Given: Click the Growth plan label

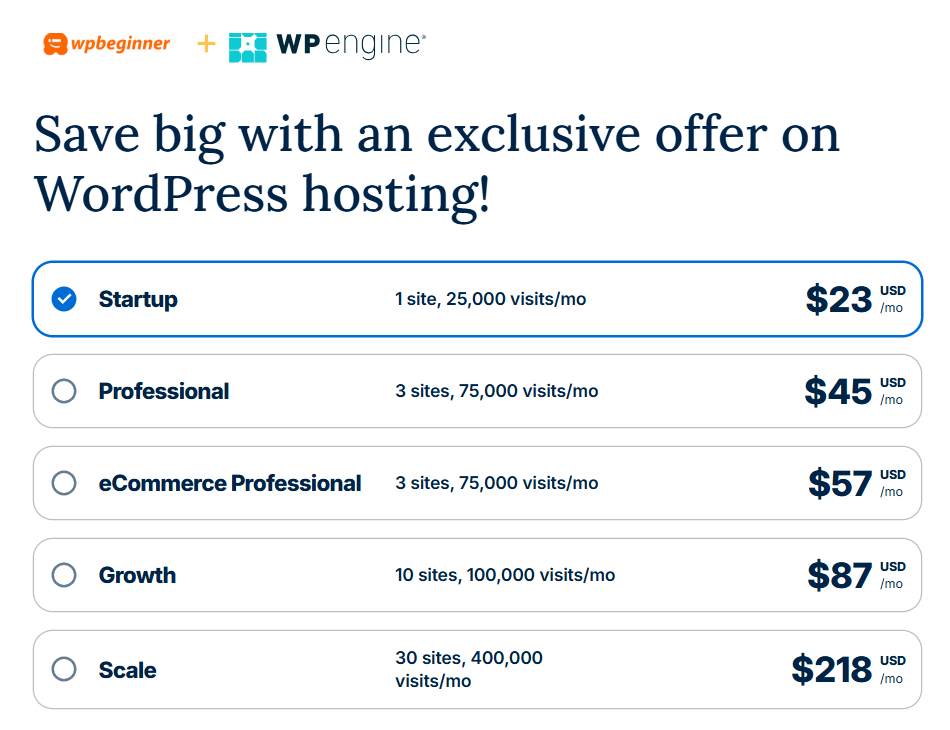Looking at the screenshot, I should coord(137,575).
